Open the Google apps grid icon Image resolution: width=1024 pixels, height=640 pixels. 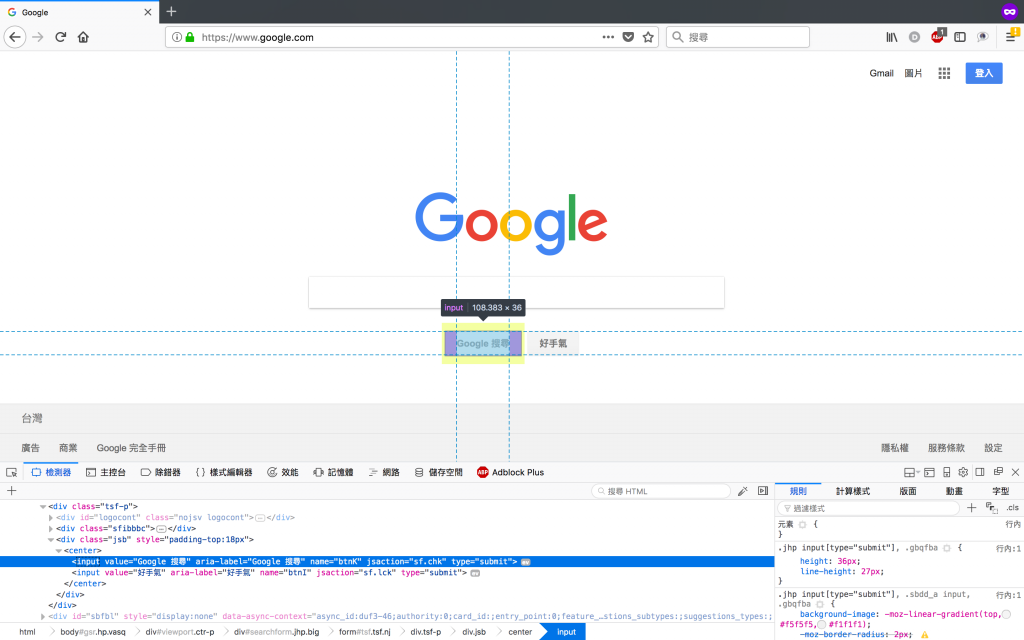click(x=944, y=73)
